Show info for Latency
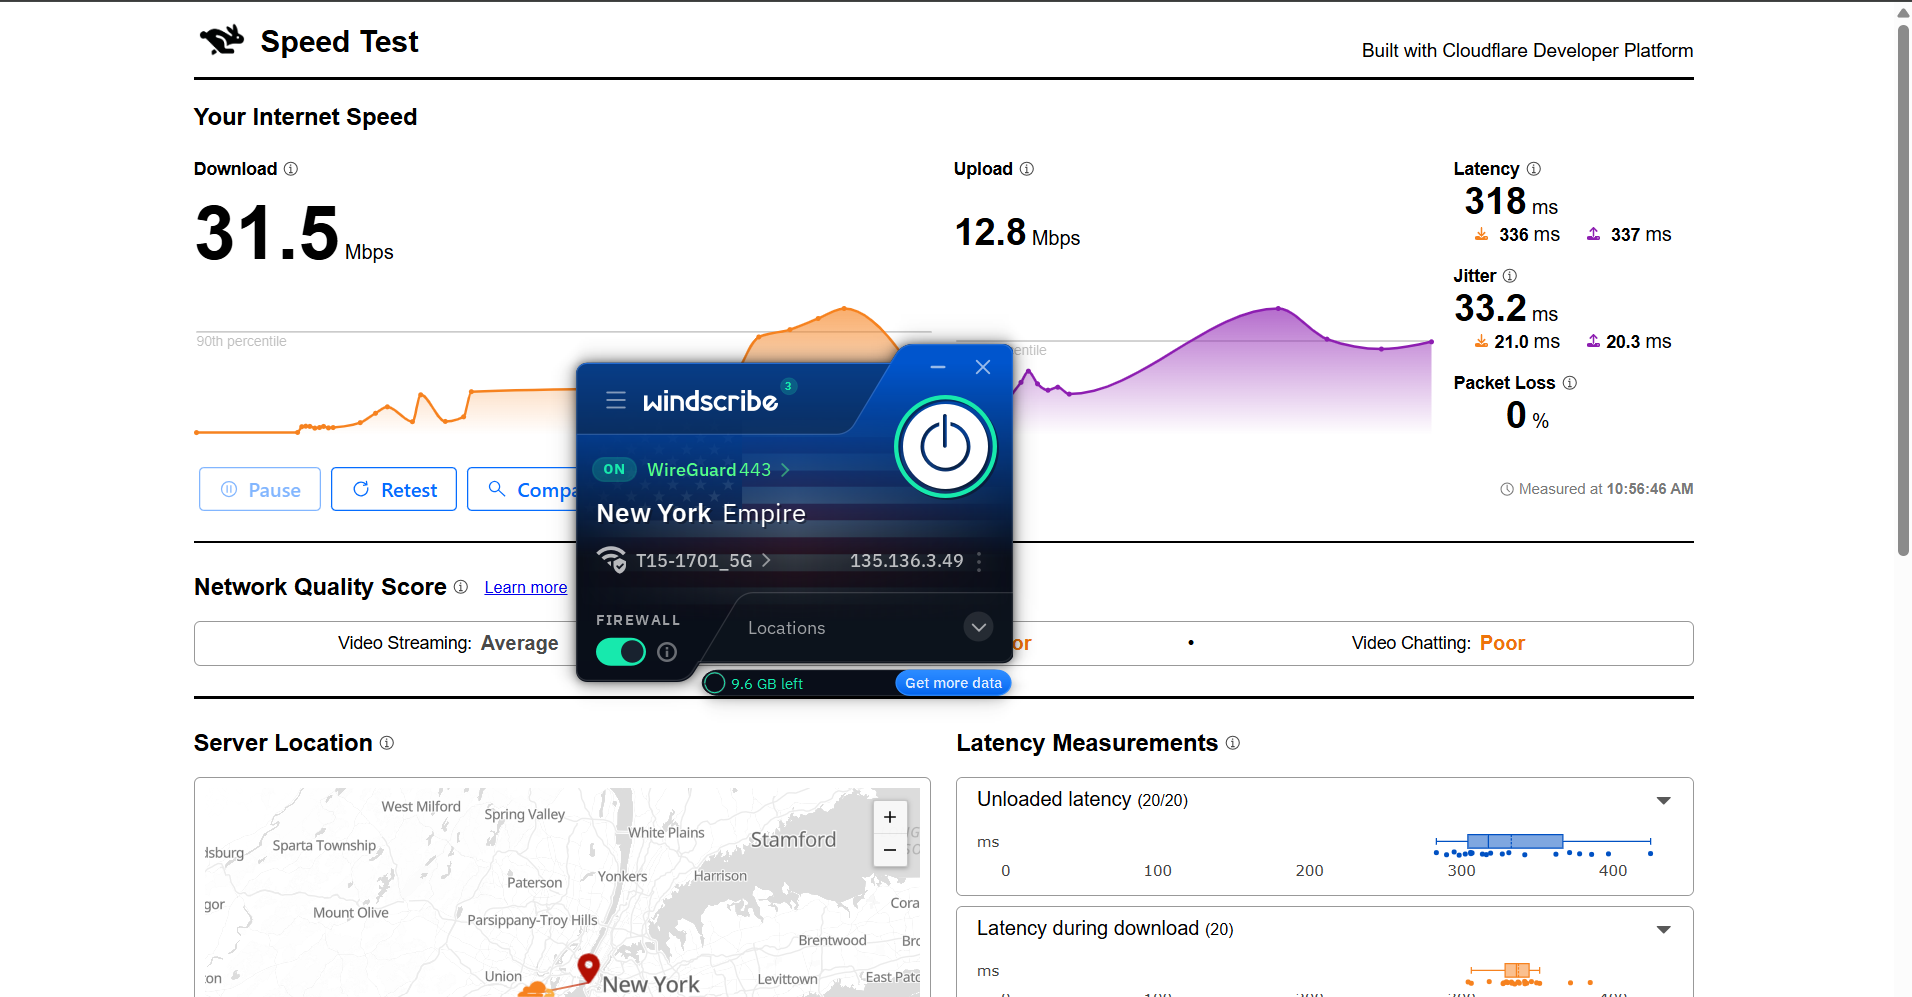Screen dimensions: 1912x997 [1534, 169]
